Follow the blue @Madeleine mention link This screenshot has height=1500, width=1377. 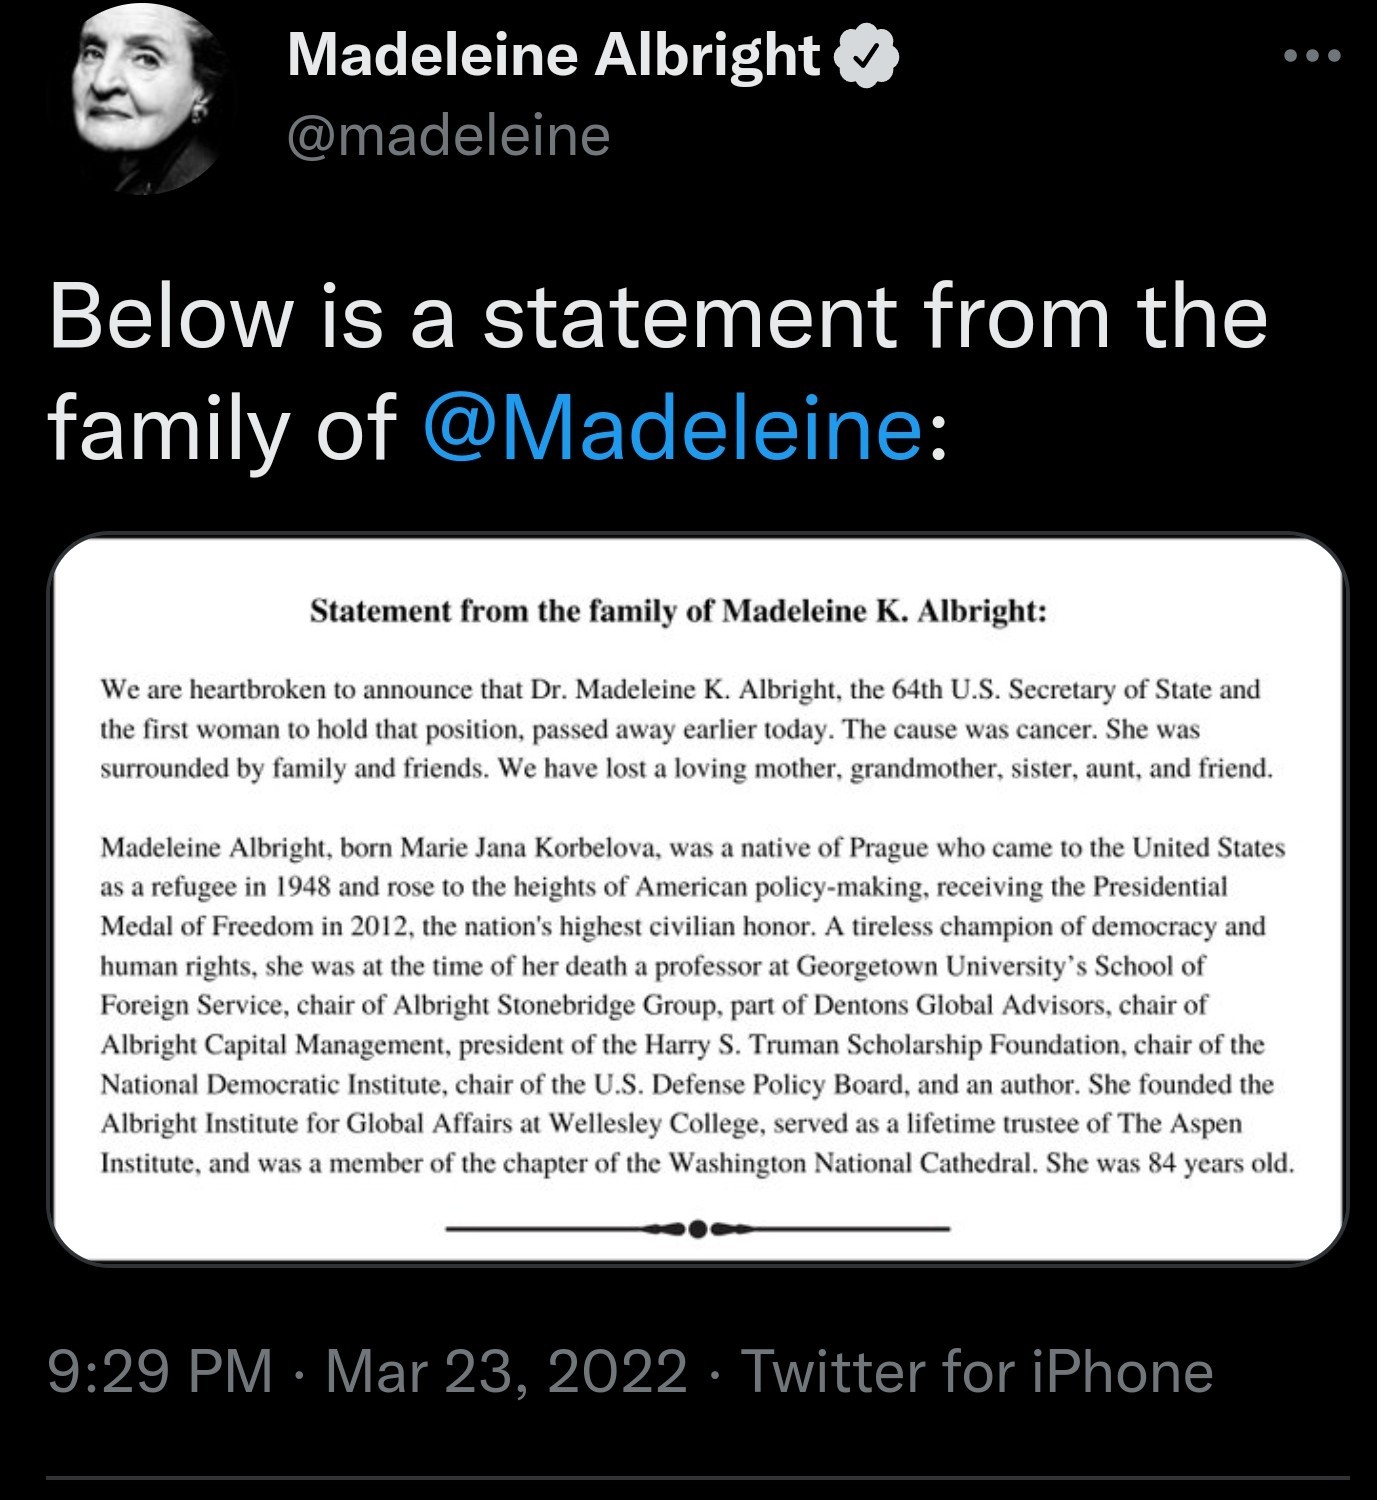pos(673,426)
